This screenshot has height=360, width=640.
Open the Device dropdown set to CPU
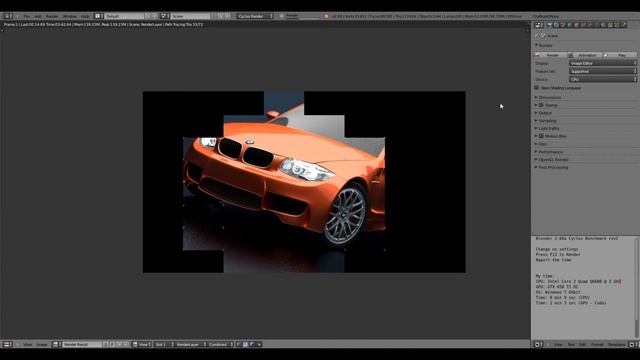(603, 80)
